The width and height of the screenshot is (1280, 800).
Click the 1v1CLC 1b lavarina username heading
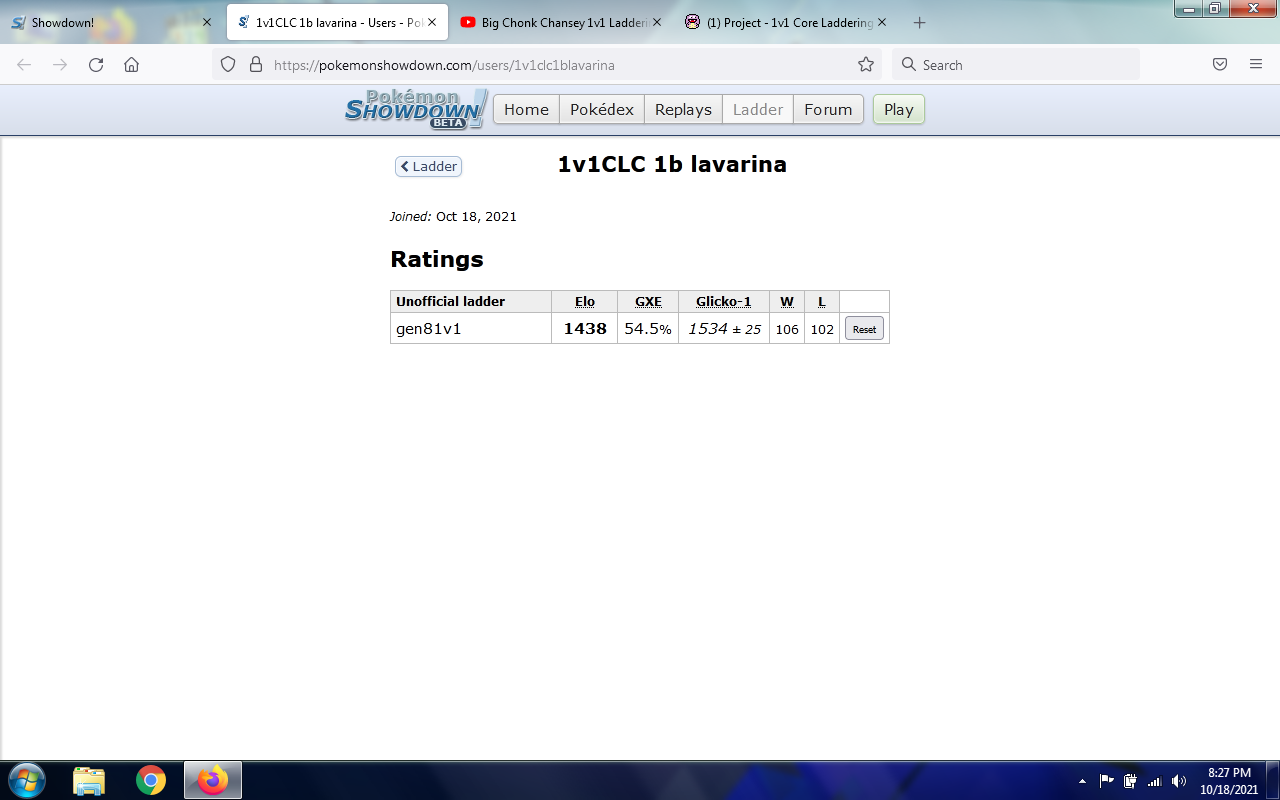(x=672, y=165)
